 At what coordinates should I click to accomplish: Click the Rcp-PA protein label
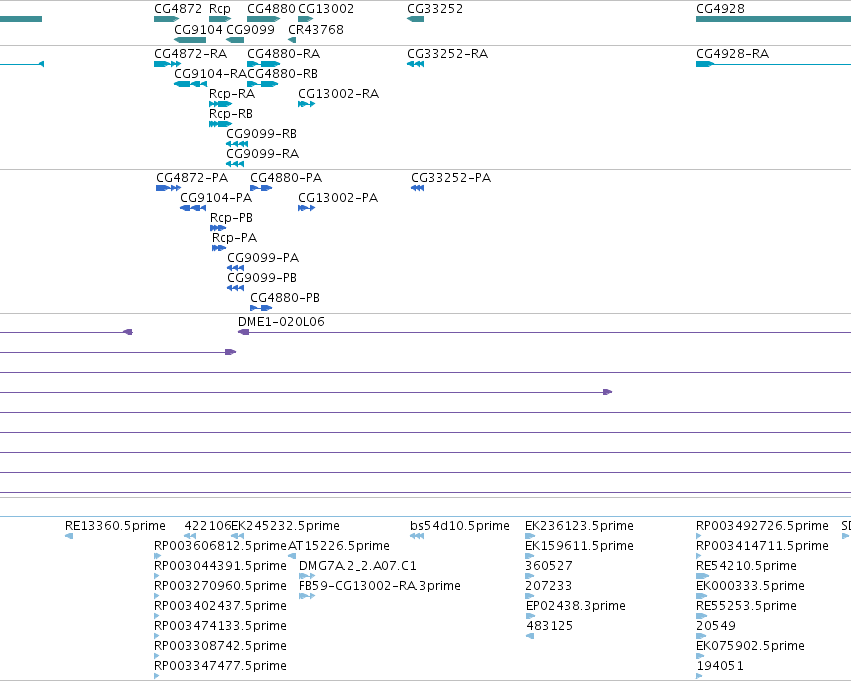coord(234,238)
